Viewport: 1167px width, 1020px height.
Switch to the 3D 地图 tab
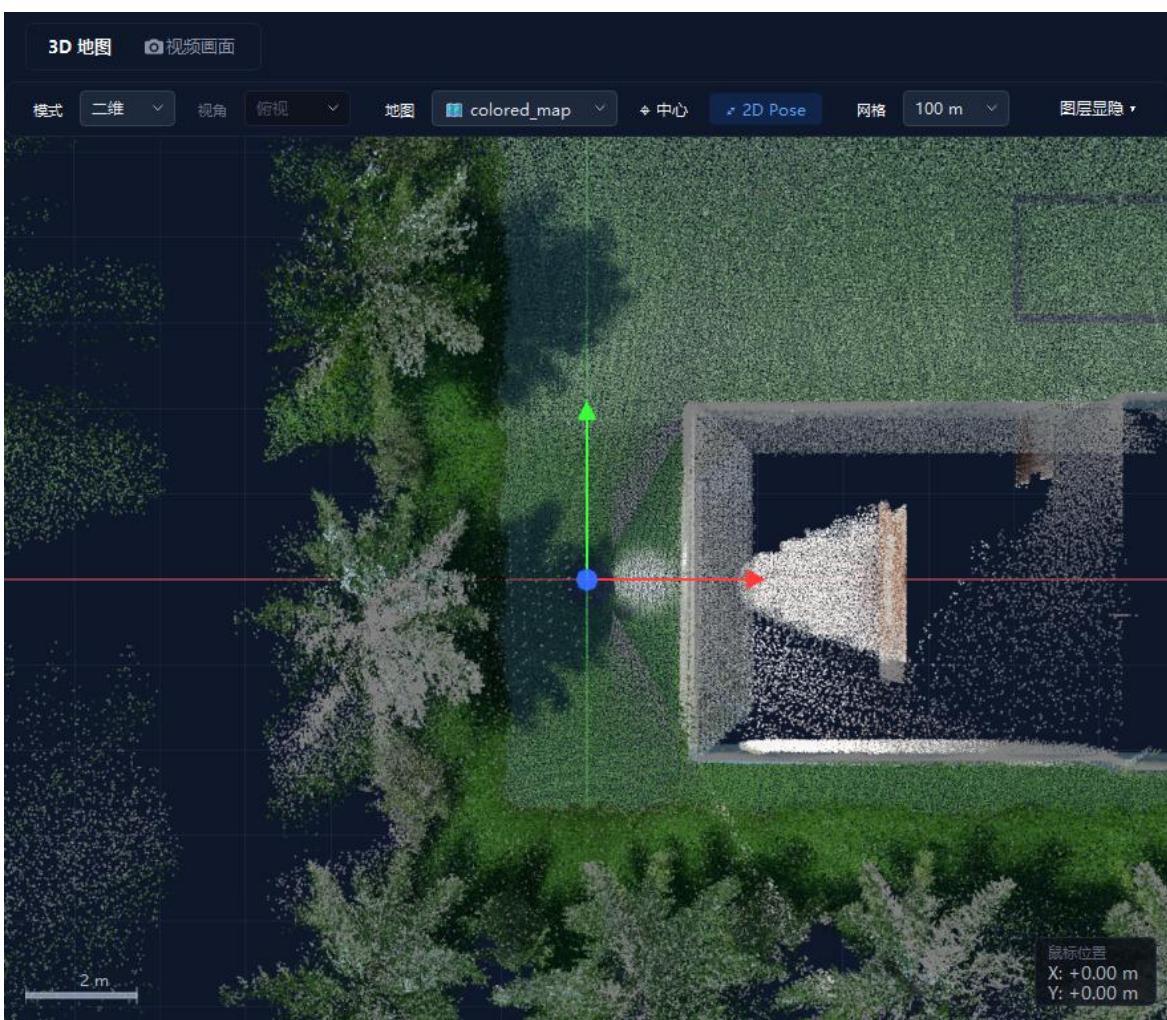[x=80, y=47]
